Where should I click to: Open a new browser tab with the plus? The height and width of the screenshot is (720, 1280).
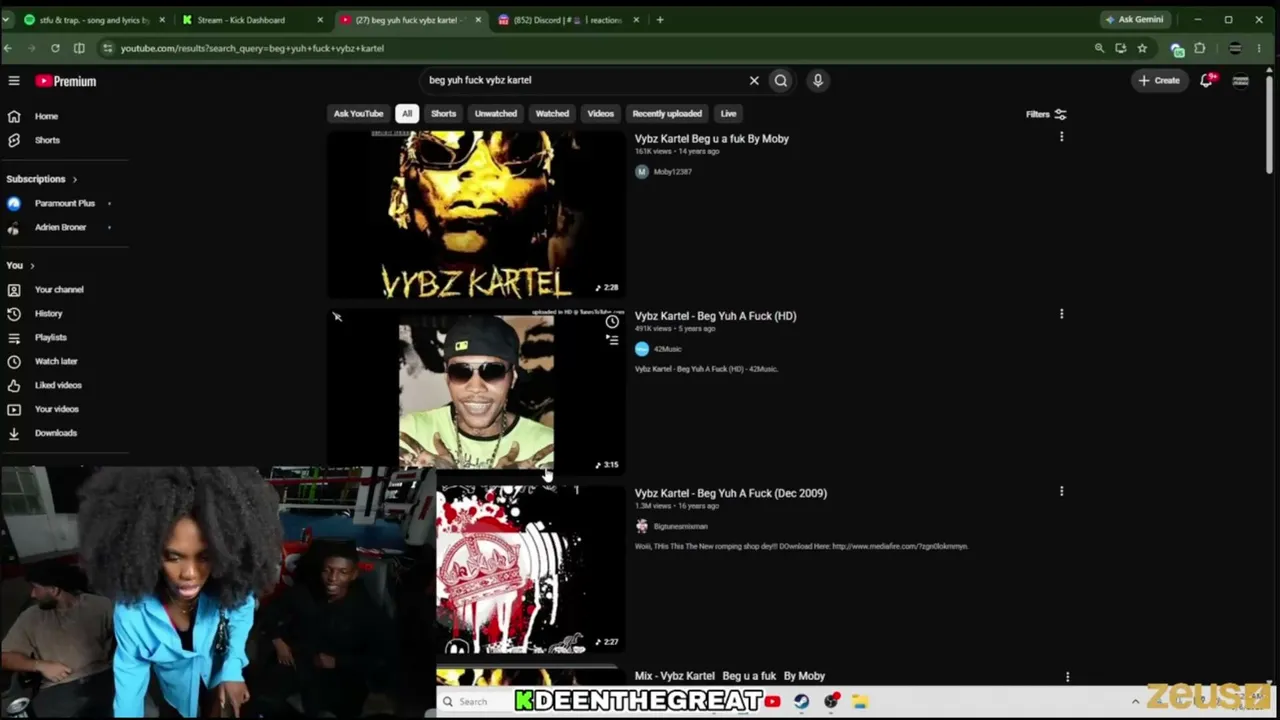659,20
